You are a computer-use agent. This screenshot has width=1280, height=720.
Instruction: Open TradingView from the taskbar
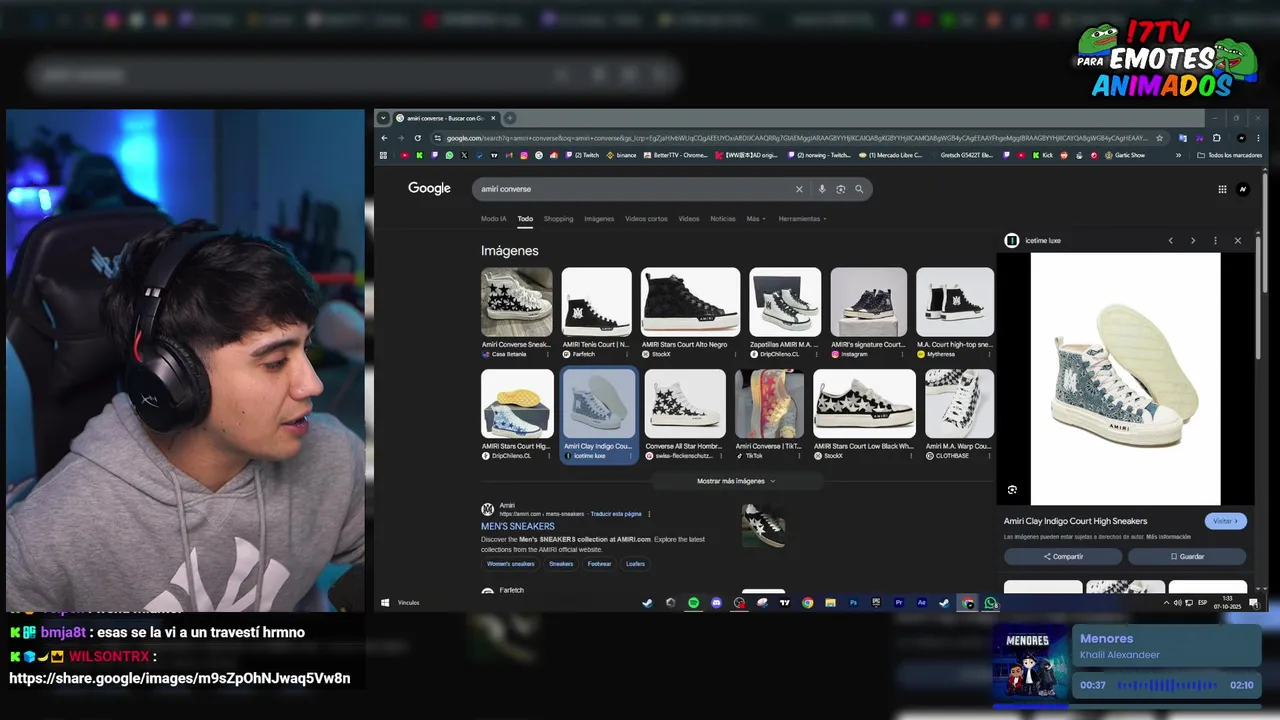click(785, 603)
